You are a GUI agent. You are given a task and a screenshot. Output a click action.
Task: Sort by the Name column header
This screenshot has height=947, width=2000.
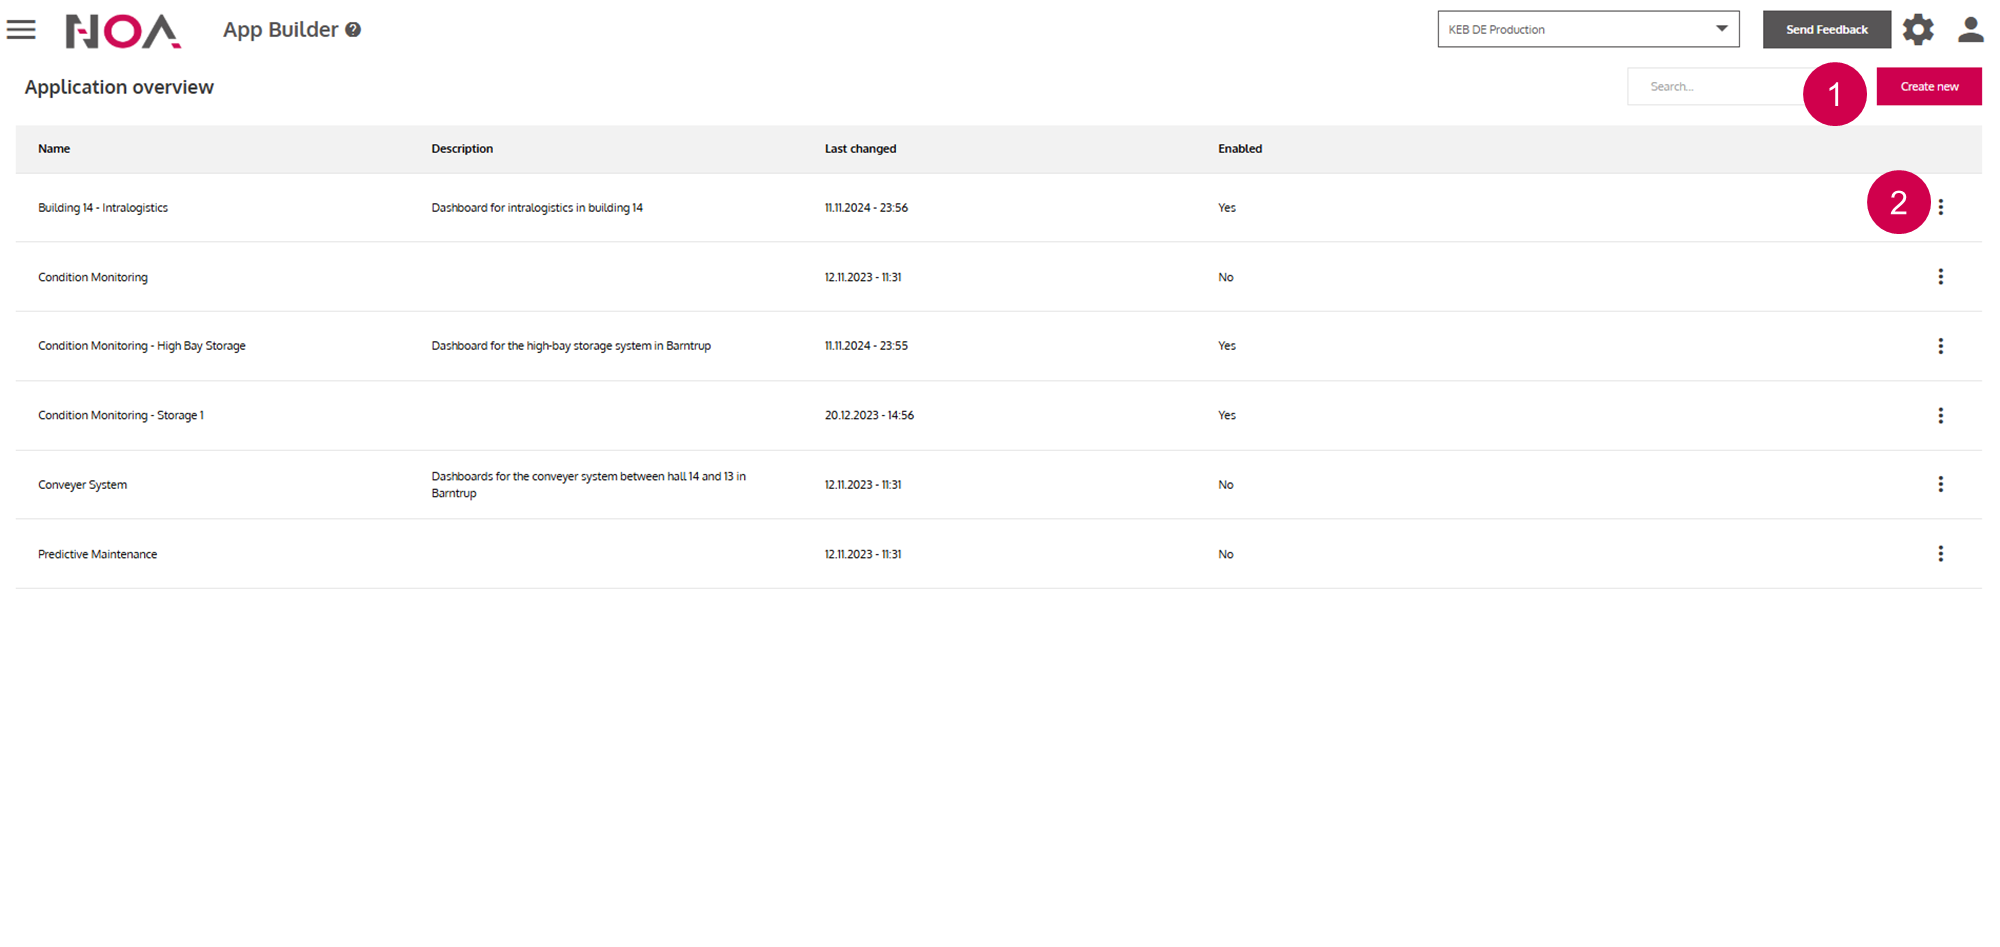[54, 149]
